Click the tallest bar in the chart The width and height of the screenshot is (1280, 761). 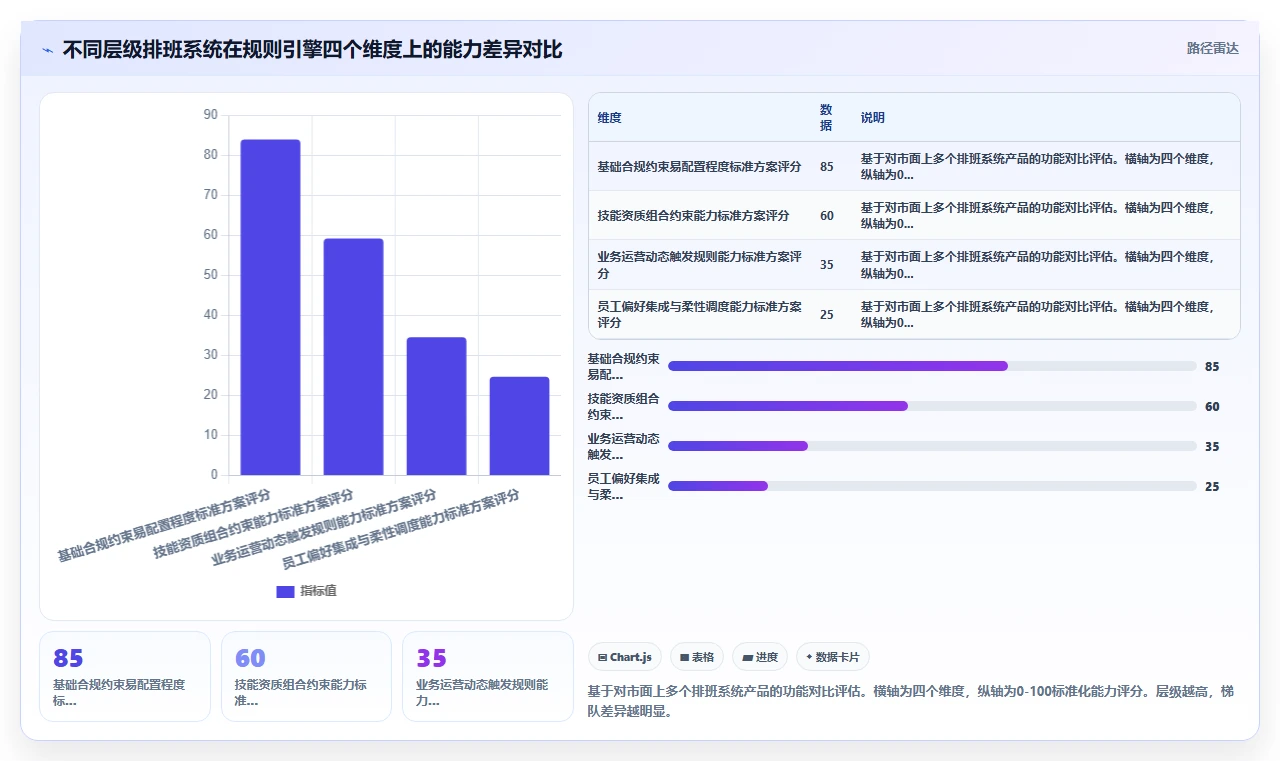click(270, 307)
